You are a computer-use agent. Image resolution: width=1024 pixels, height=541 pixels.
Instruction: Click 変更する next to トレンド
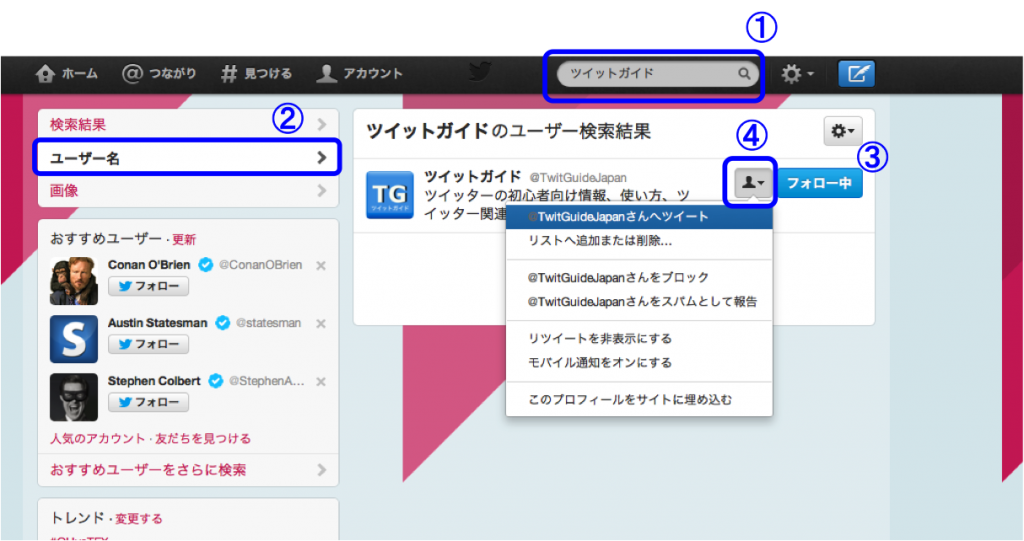tap(139, 519)
